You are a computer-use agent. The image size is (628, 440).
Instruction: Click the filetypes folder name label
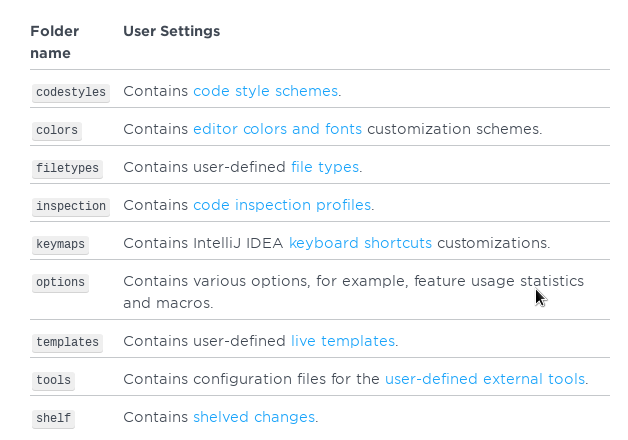pos(67,168)
